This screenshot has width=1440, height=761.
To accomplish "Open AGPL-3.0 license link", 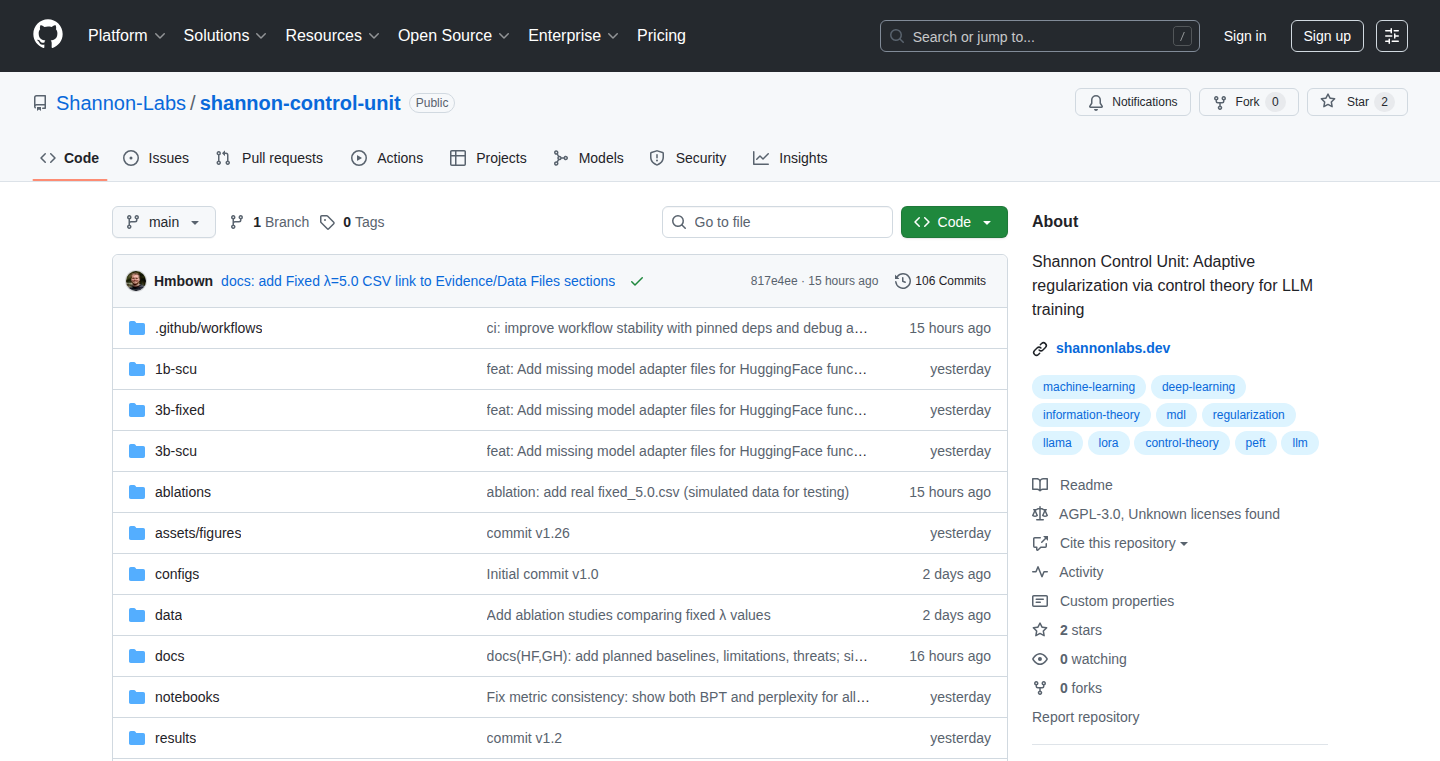I will coord(1169,514).
